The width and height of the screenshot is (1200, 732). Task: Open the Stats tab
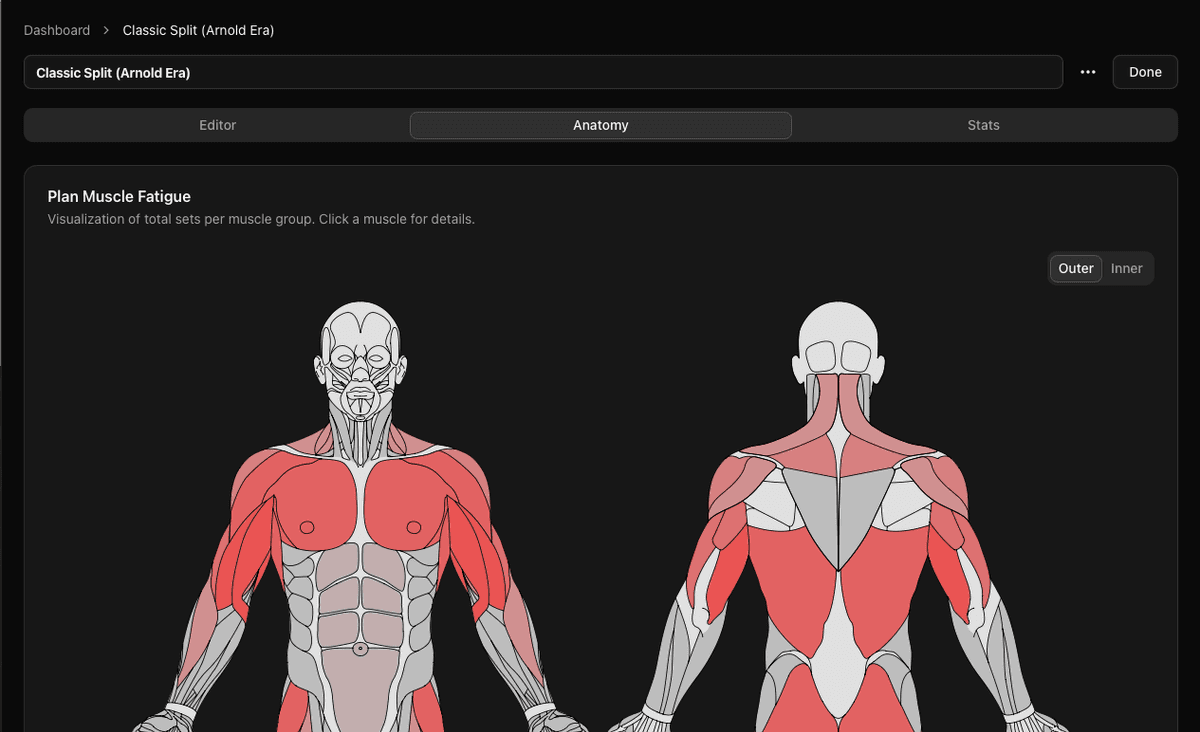tap(983, 125)
